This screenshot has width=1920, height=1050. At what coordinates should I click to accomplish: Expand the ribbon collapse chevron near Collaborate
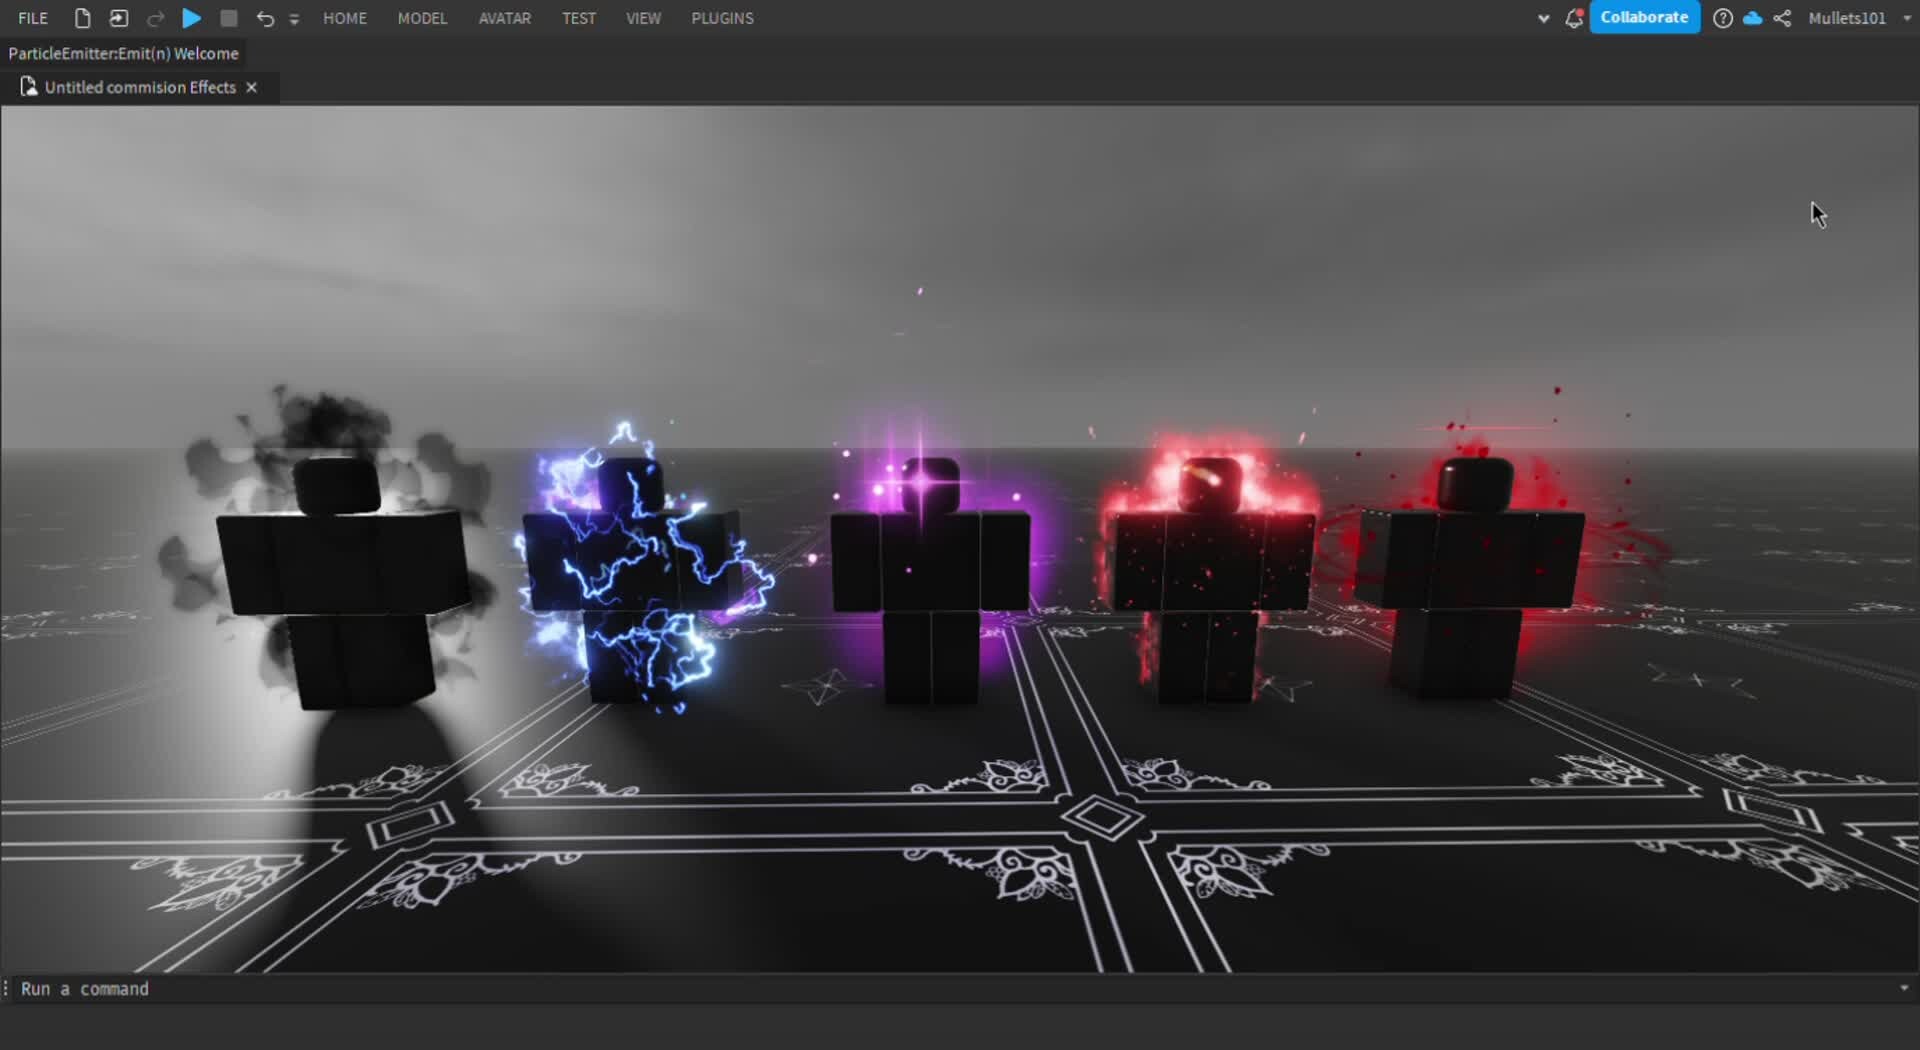coord(1543,18)
